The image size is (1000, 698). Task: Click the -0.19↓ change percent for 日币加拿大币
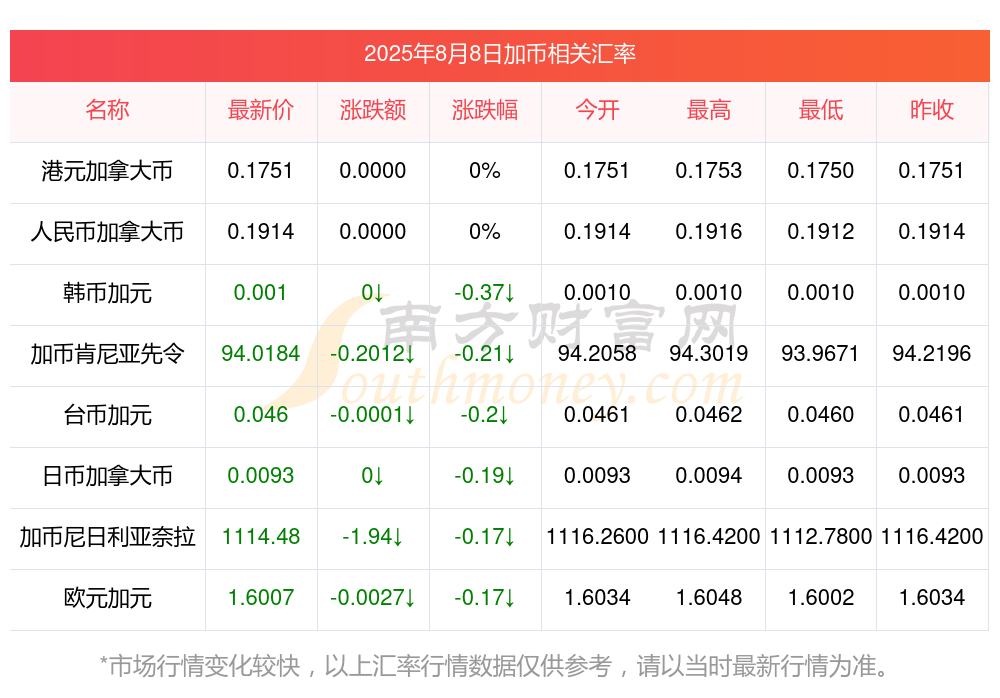point(485,475)
